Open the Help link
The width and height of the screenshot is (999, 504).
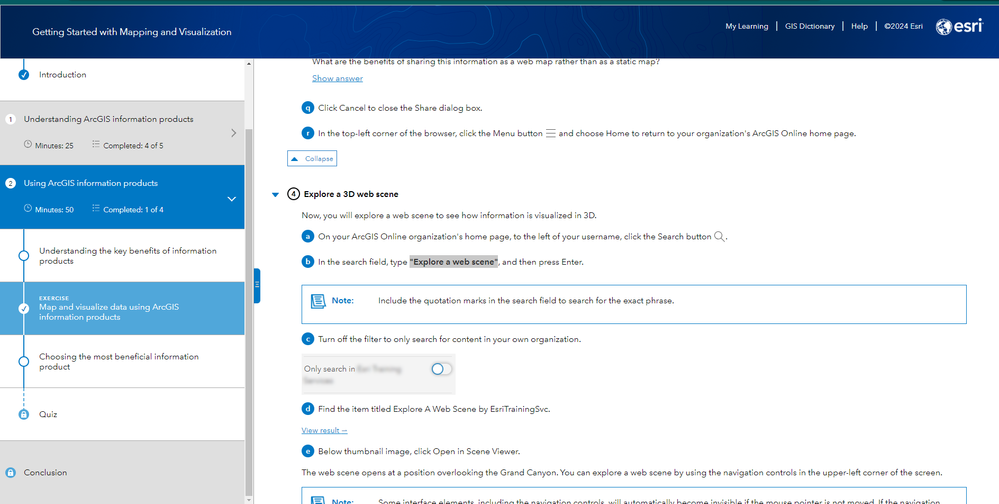(x=859, y=26)
